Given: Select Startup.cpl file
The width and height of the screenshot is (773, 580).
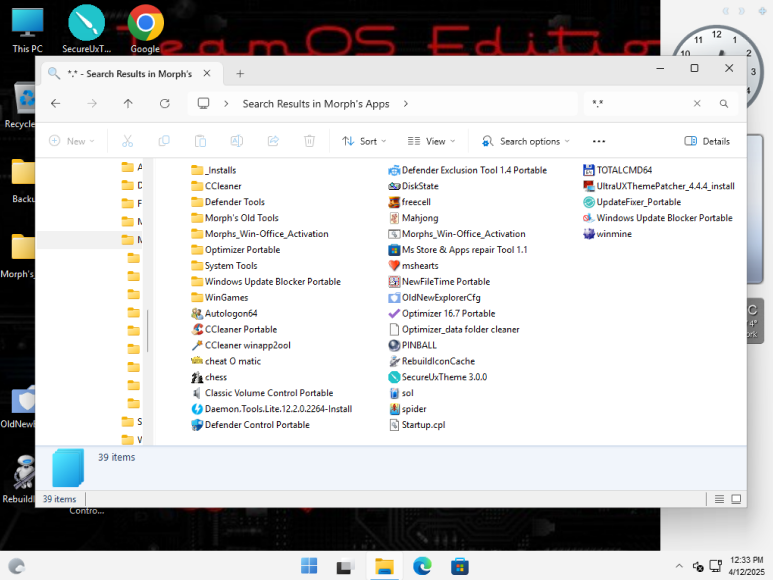Looking at the screenshot, I should click(x=417, y=425).
